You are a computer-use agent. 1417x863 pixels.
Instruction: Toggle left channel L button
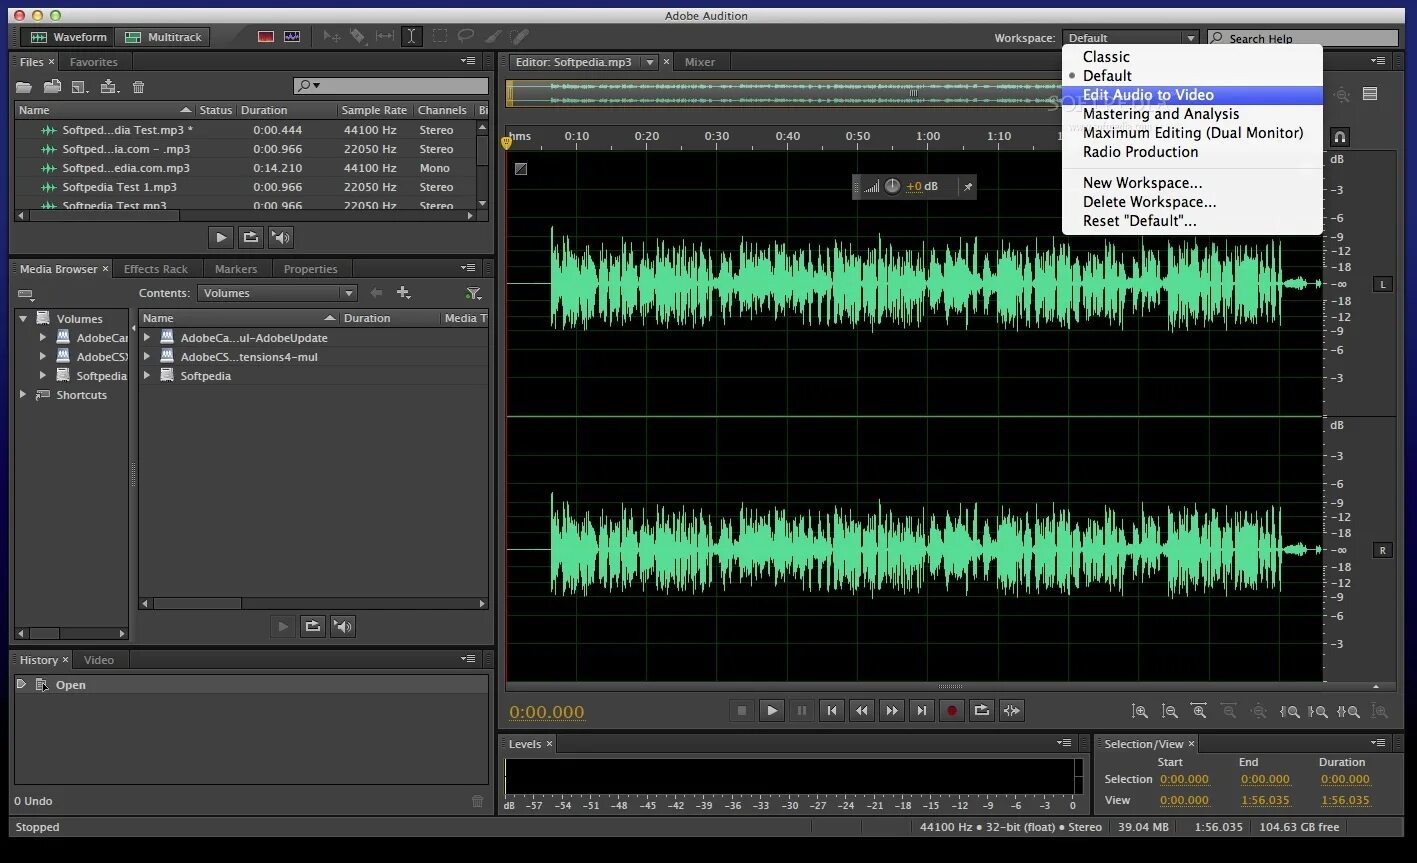pos(1383,284)
